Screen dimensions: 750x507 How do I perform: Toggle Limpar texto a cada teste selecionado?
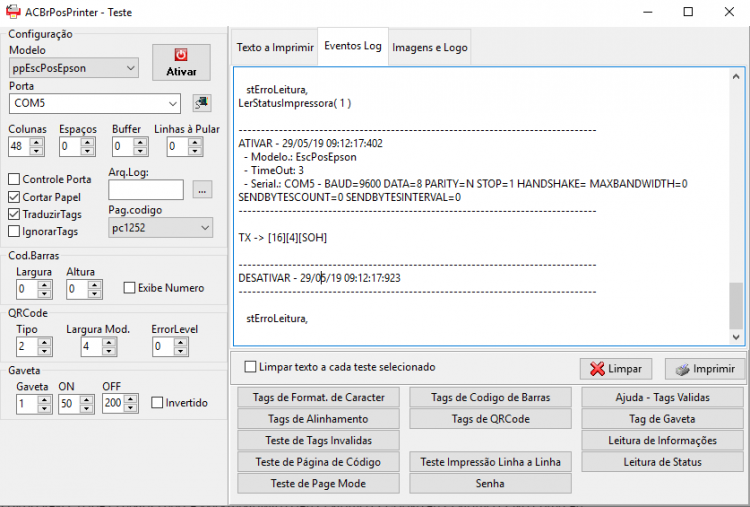[250, 367]
